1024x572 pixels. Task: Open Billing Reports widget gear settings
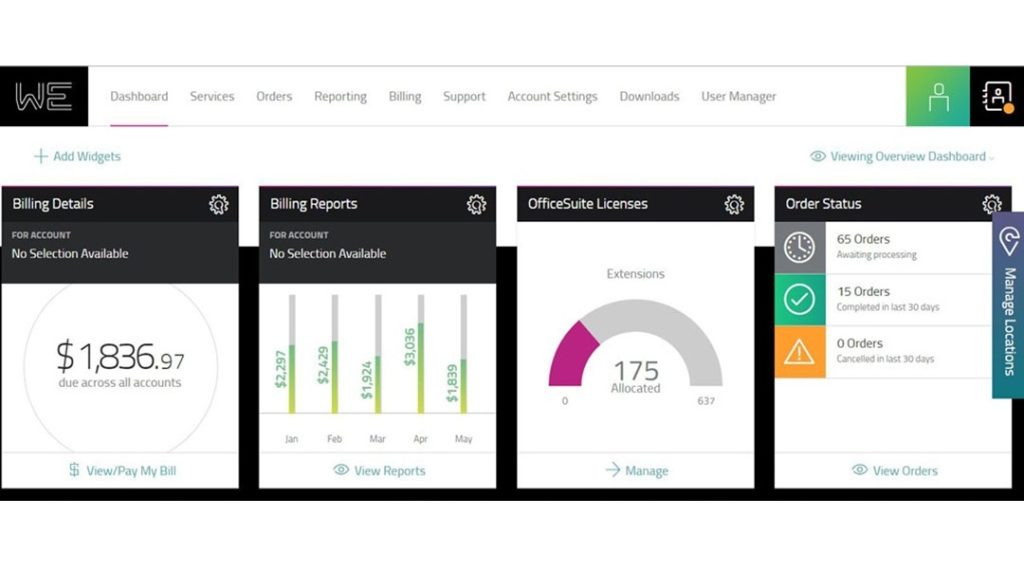pyautogui.click(x=477, y=204)
